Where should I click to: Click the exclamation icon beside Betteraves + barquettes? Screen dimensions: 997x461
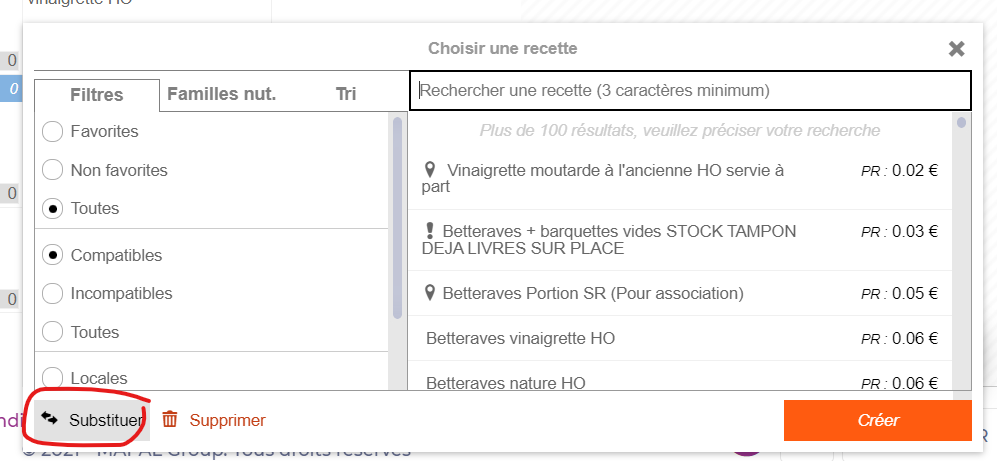pyautogui.click(x=429, y=231)
